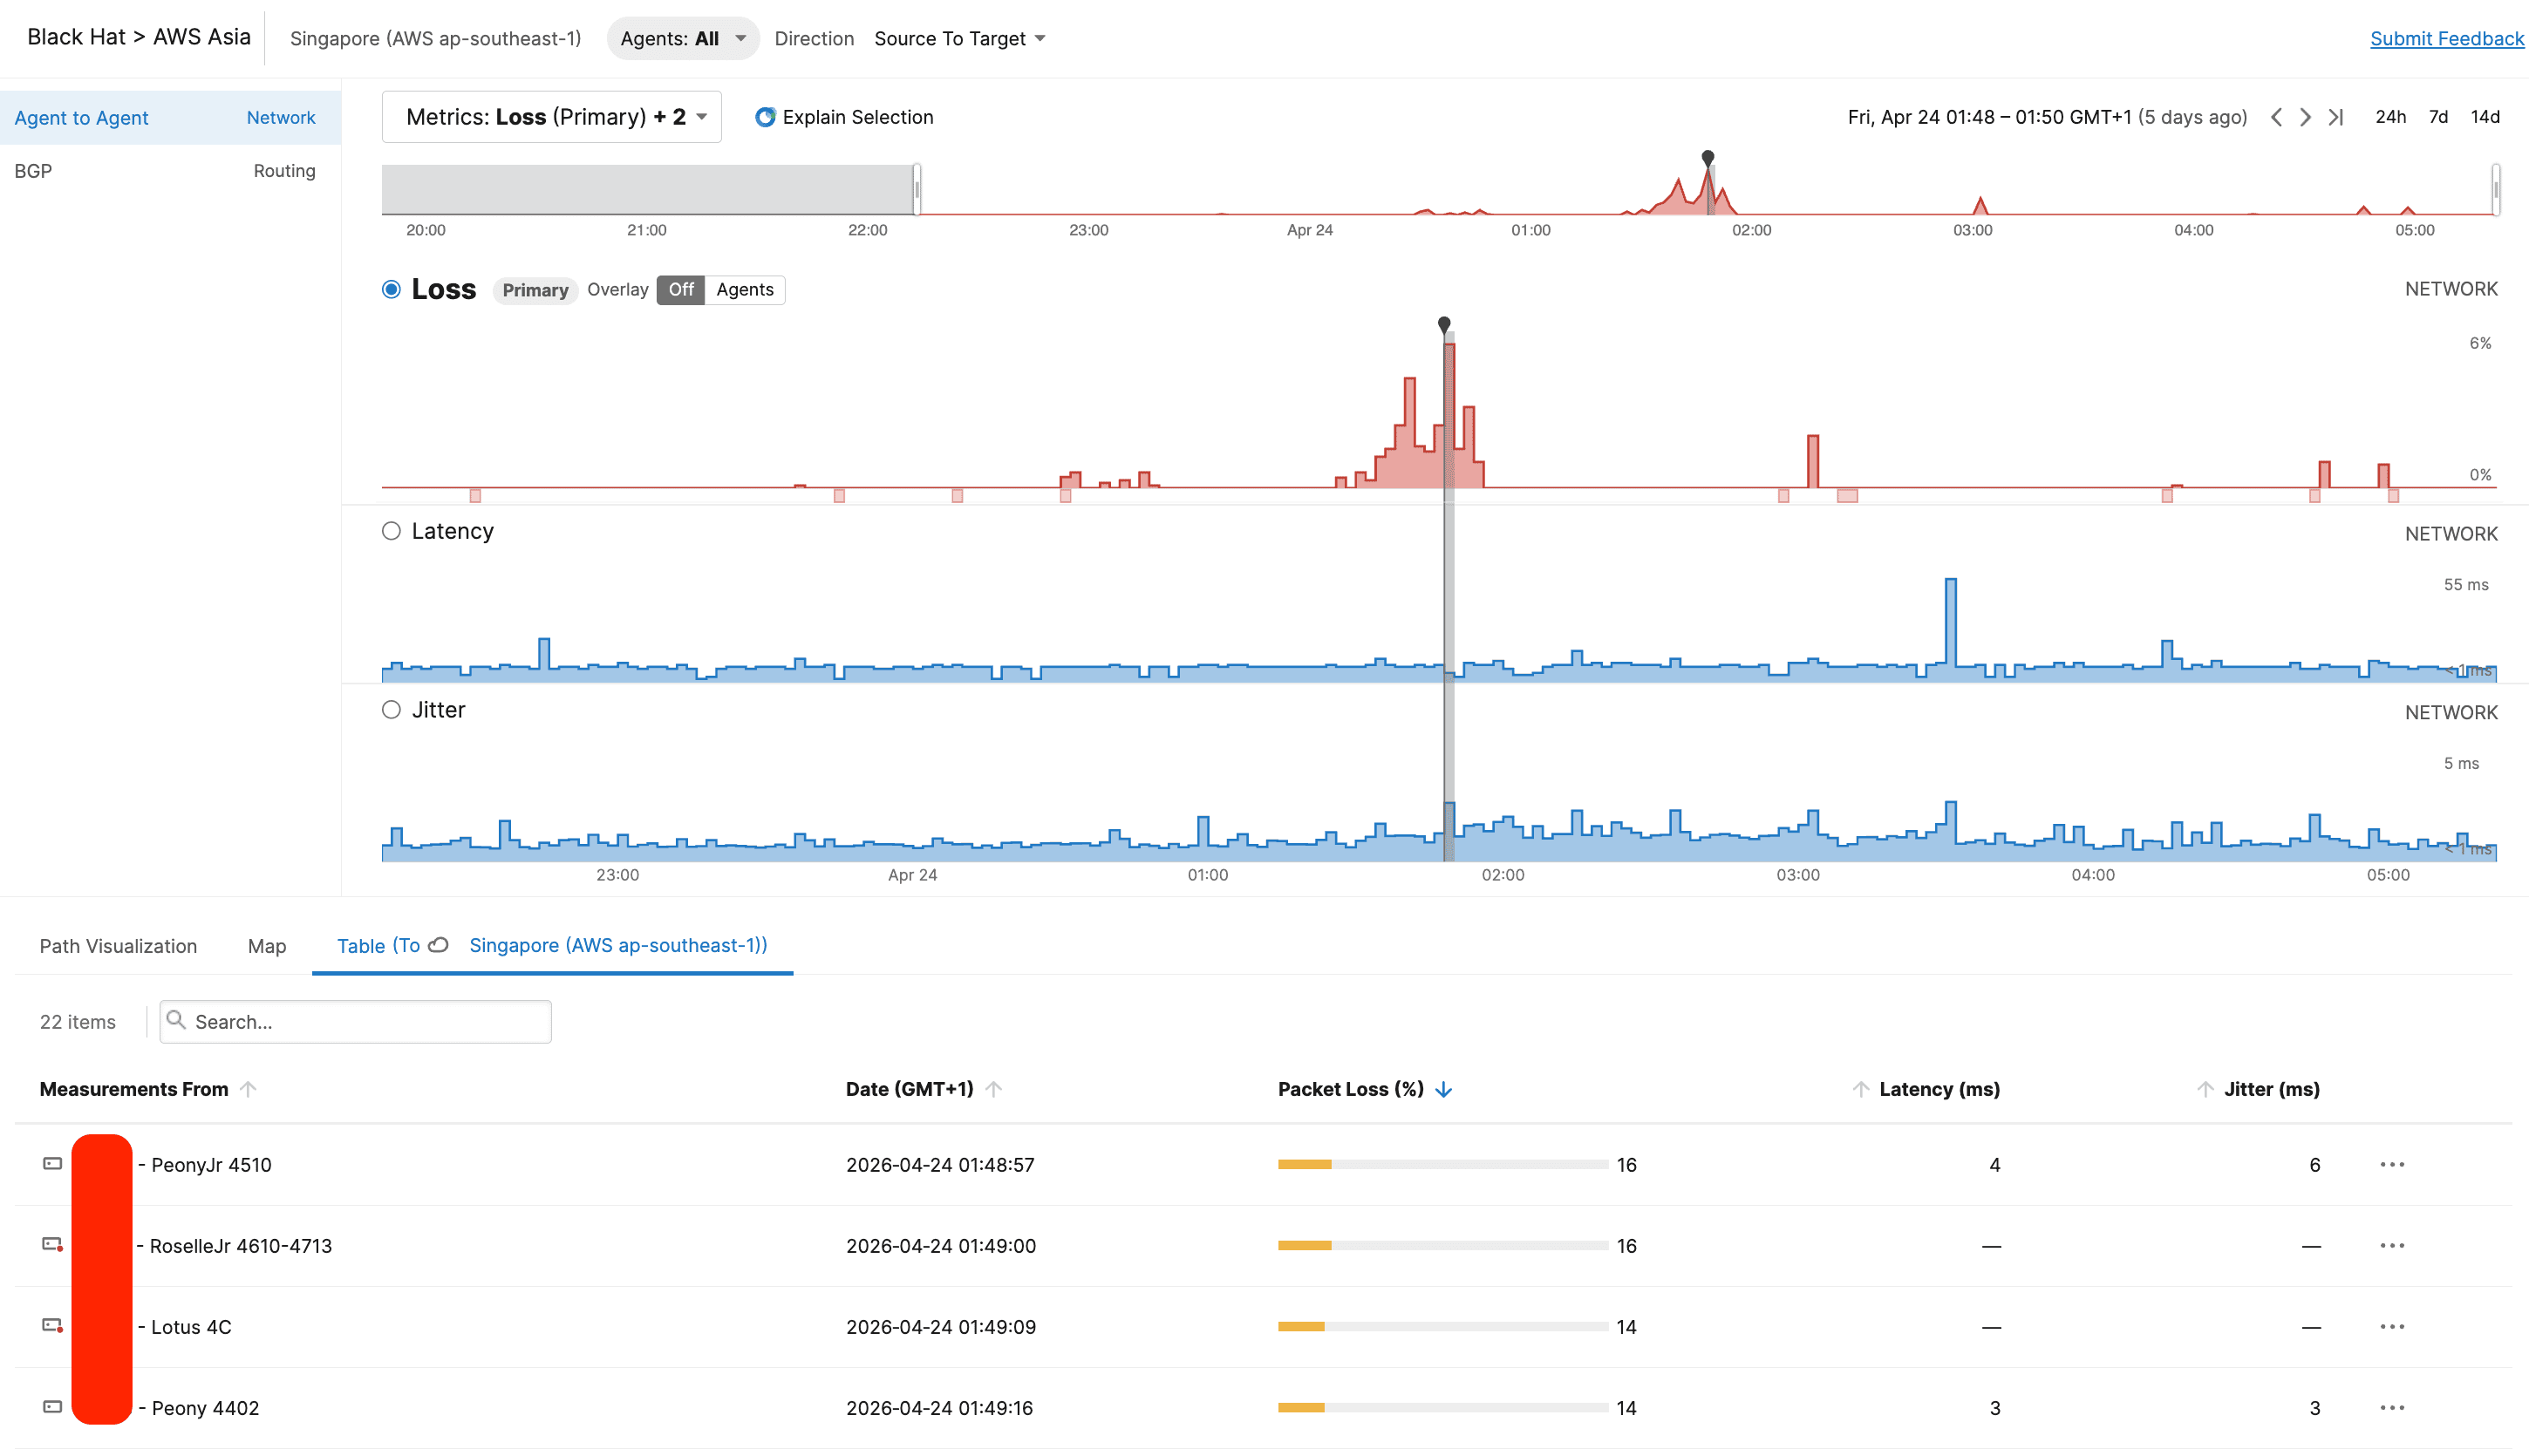Set time range to 7d

click(x=2438, y=117)
